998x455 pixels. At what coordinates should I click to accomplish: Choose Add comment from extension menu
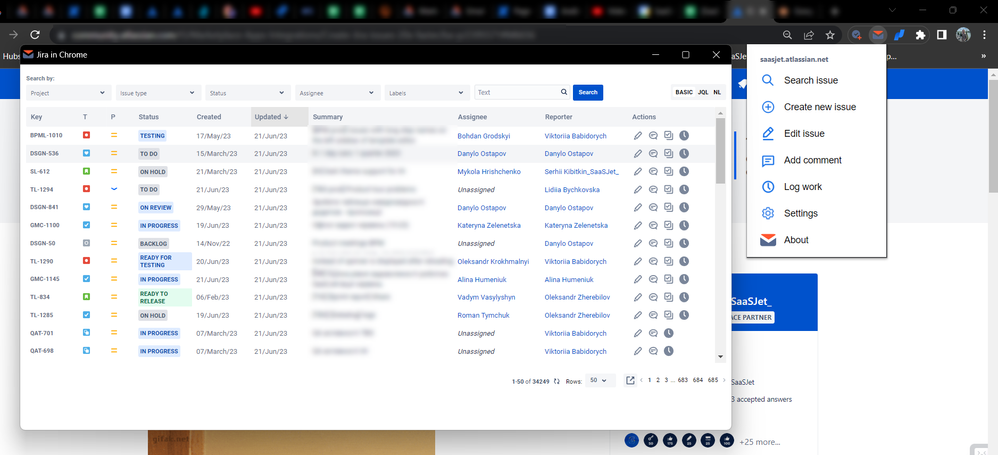[x=817, y=160]
